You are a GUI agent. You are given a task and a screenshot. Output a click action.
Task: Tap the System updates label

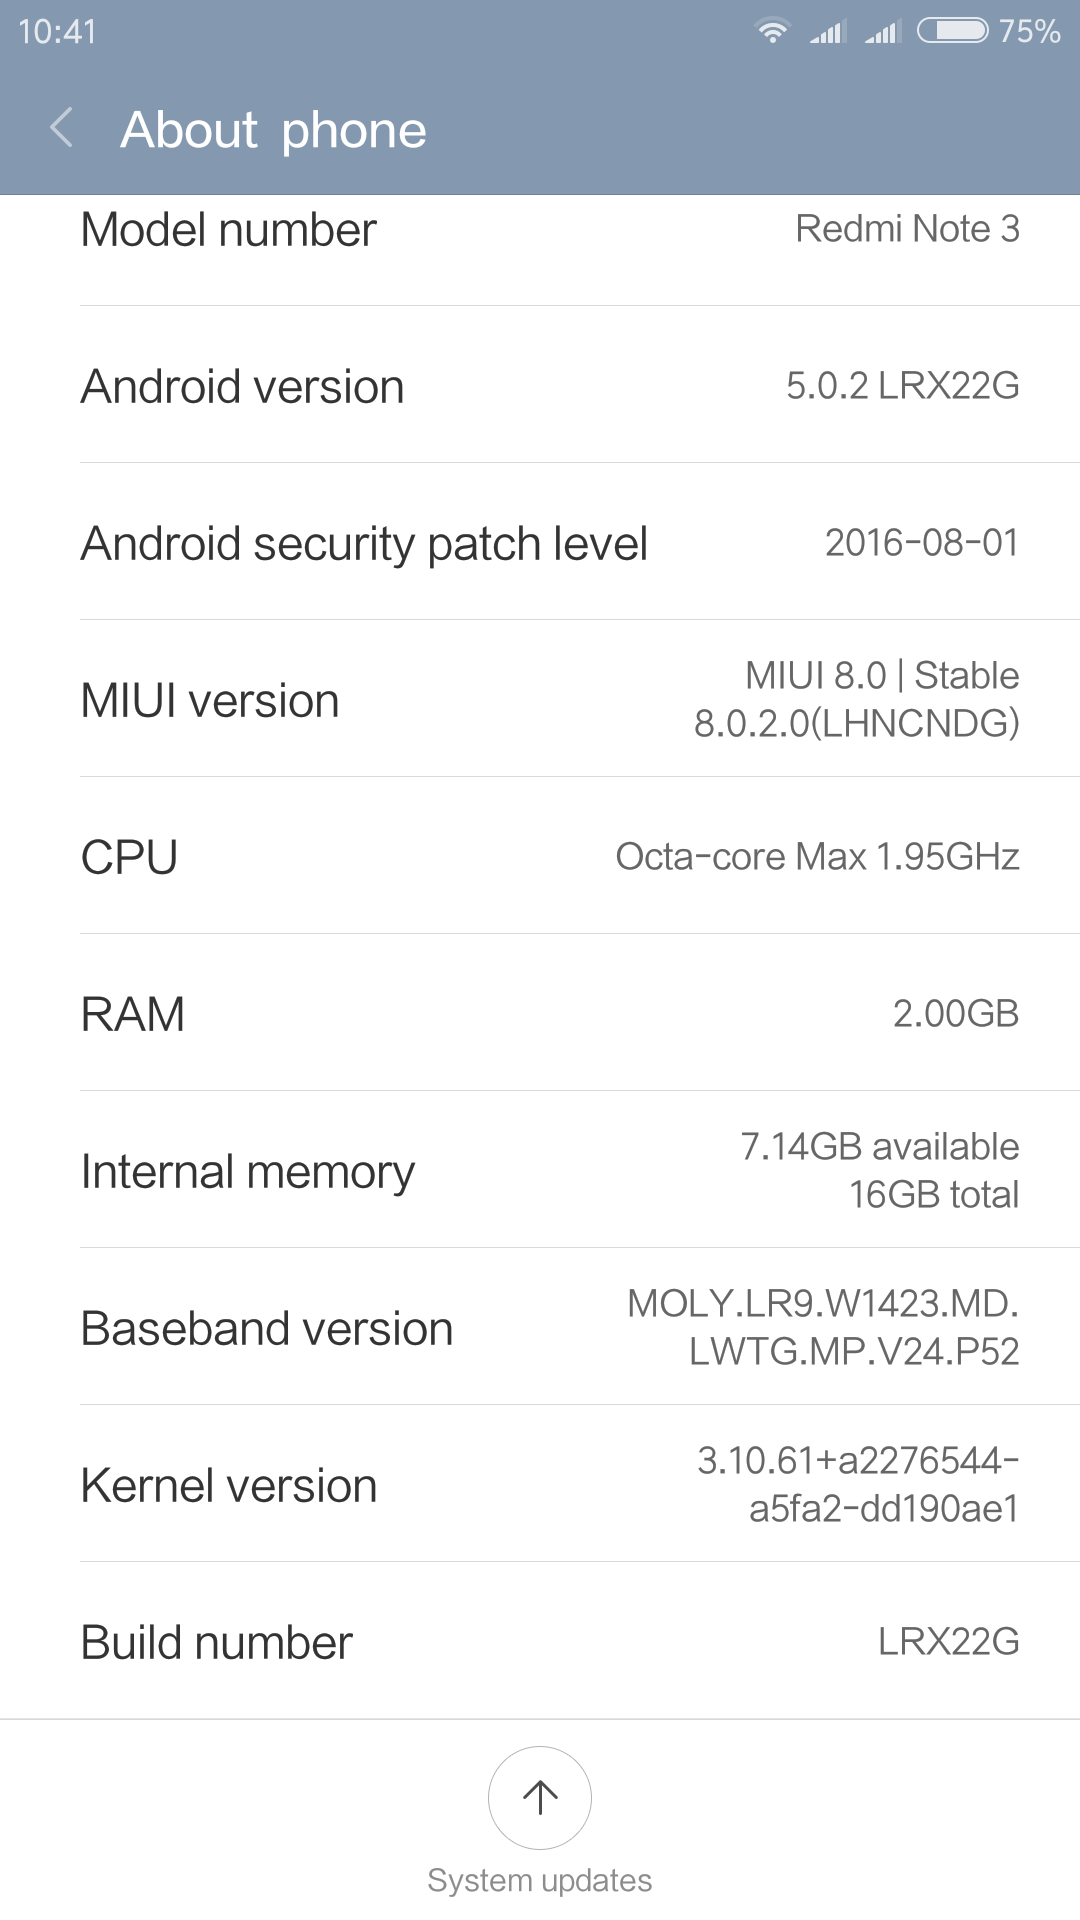click(540, 1880)
